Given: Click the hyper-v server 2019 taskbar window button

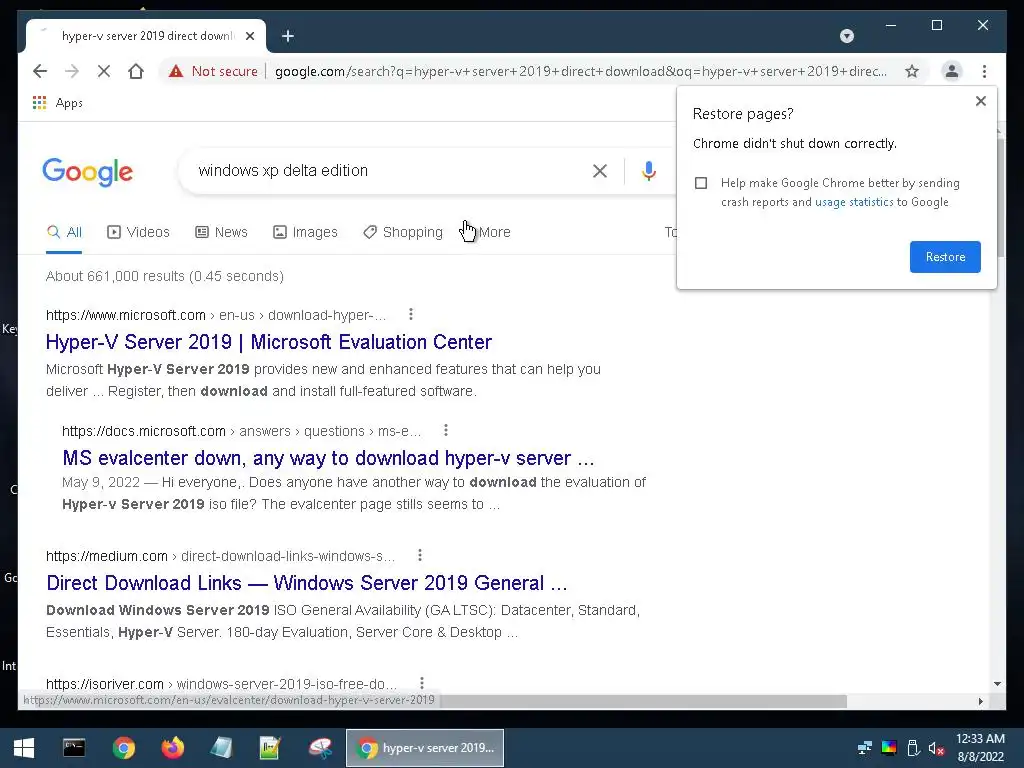Looking at the screenshot, I should pos(424,748).
